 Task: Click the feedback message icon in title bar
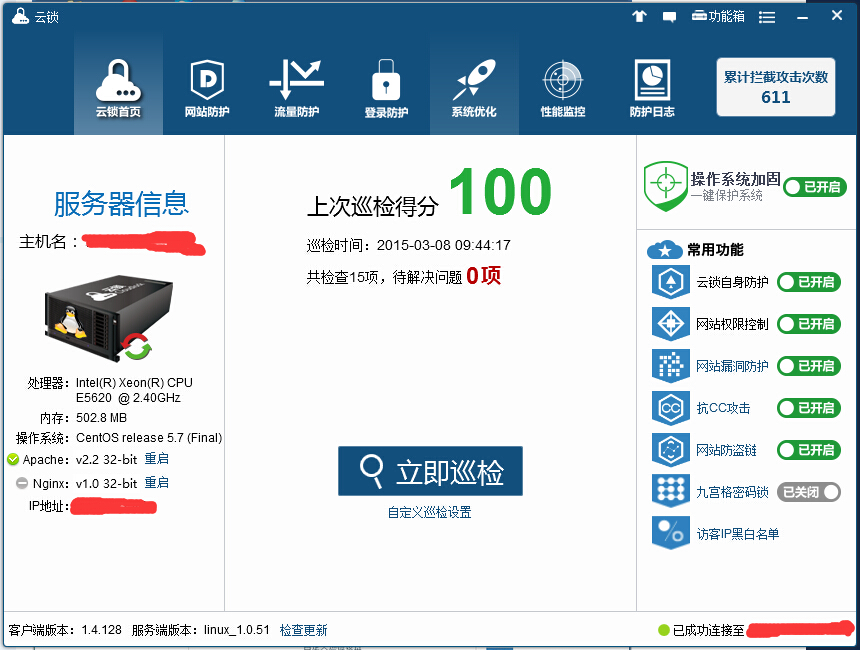click(669, 17)
